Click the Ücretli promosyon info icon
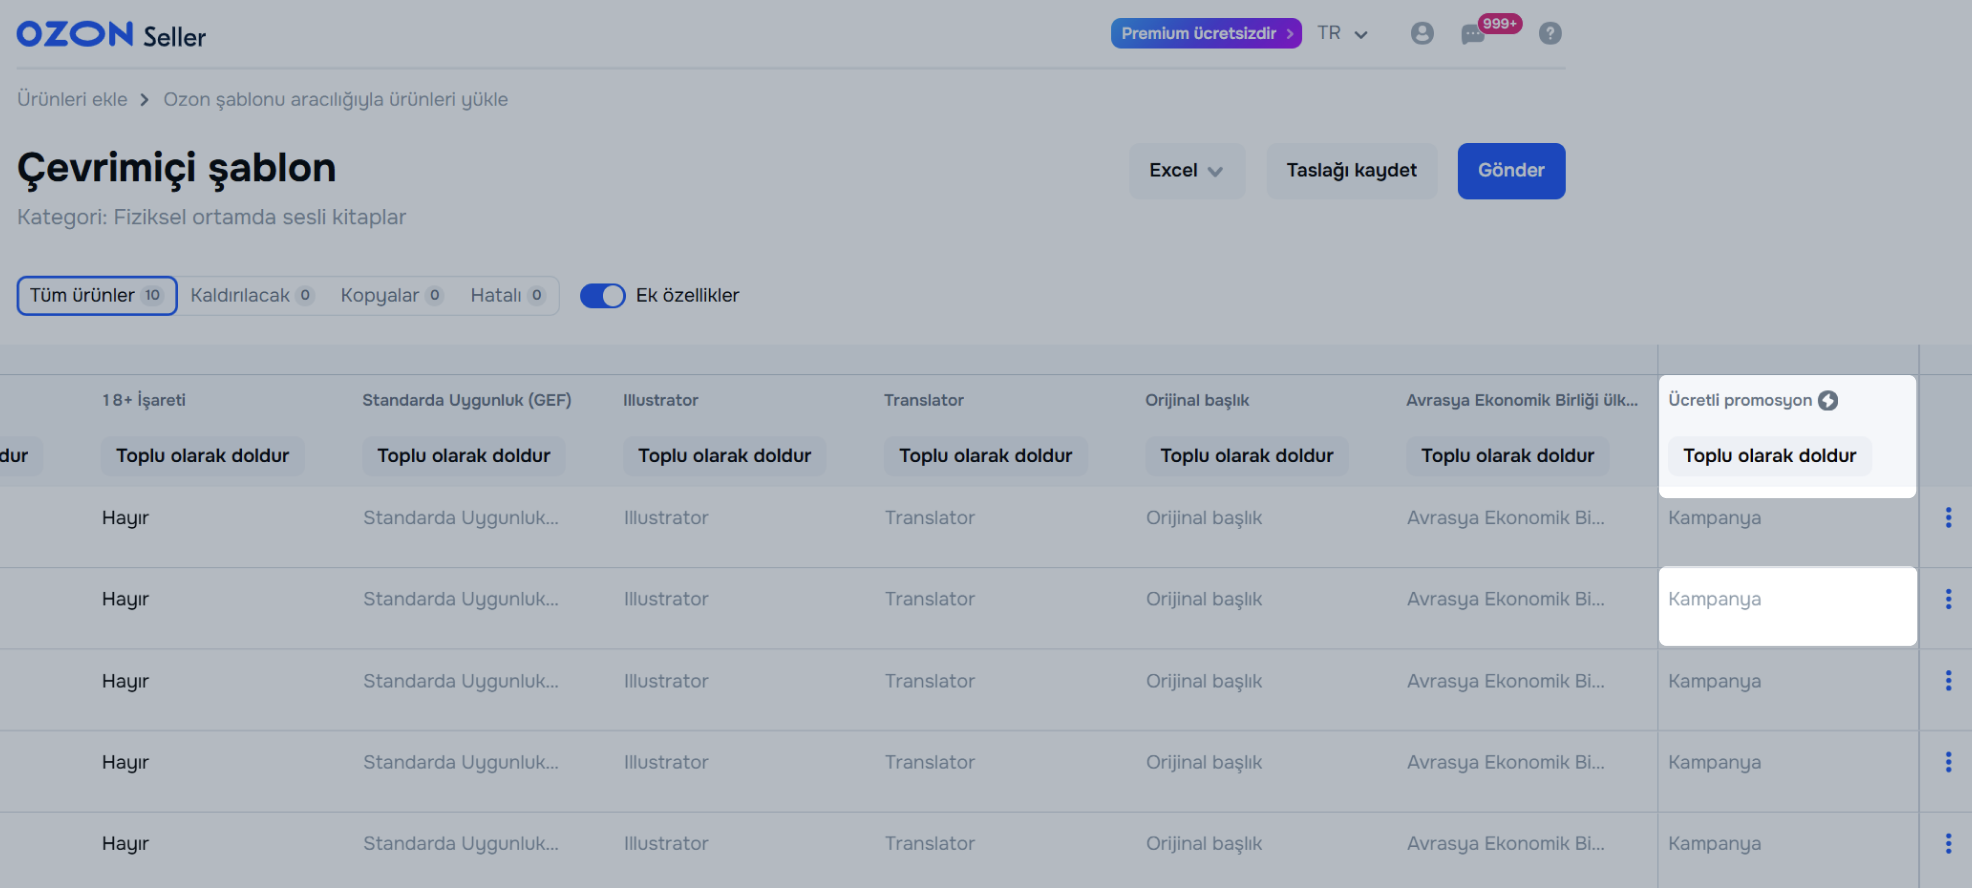 1828,400
